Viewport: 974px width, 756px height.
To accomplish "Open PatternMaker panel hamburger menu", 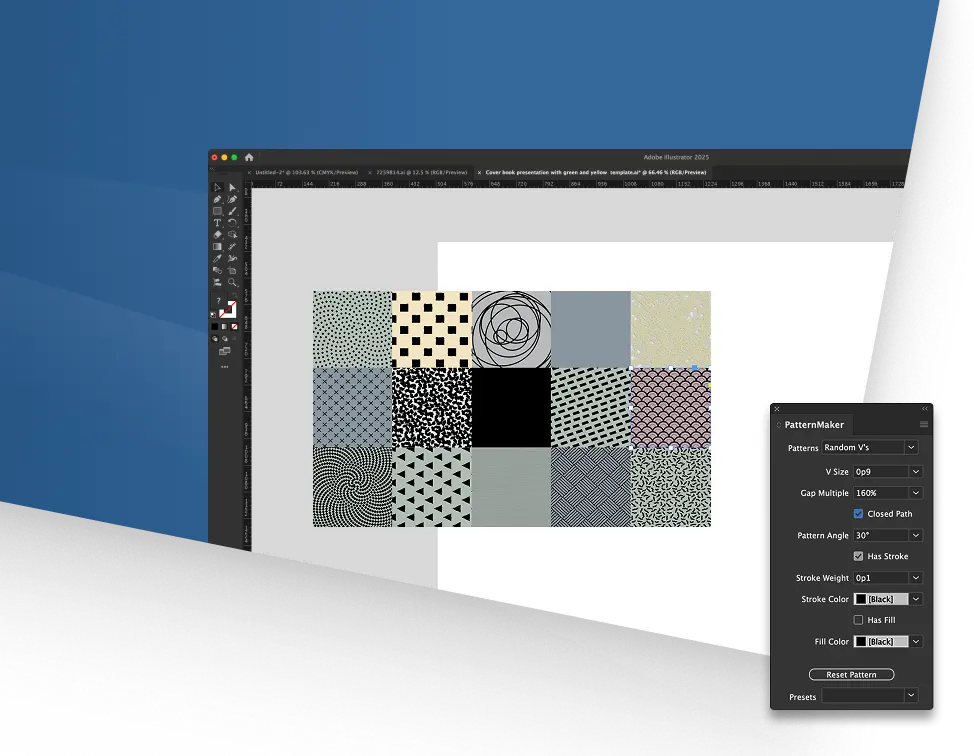I will click(x=924, y=424).
